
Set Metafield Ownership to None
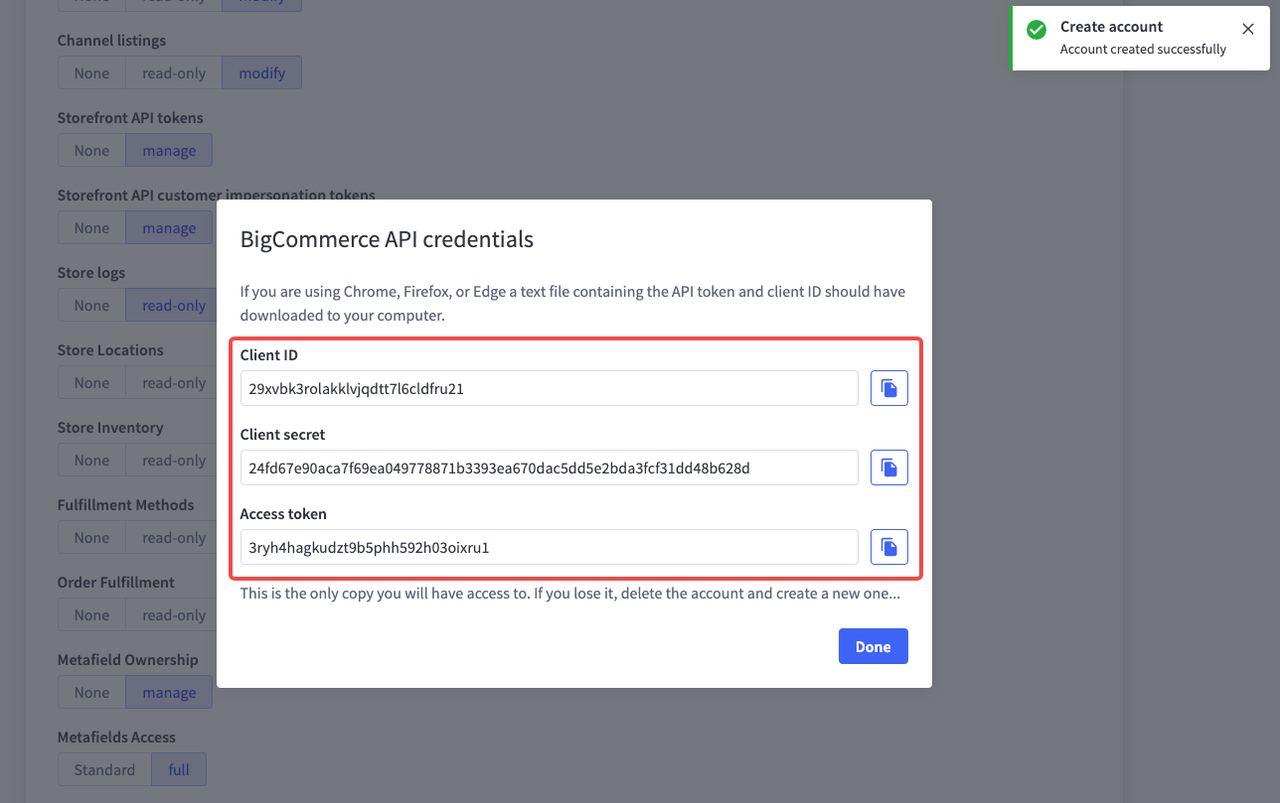coord(91,692)
